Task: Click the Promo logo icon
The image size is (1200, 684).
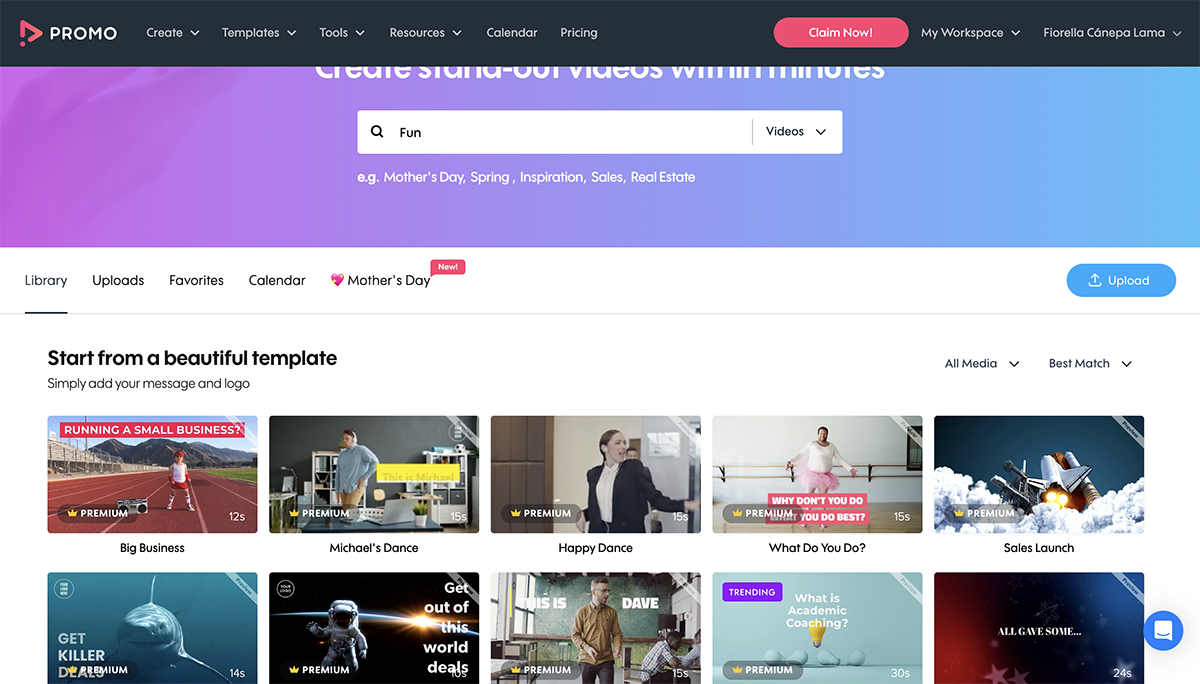Action: [x=31, y=33]
